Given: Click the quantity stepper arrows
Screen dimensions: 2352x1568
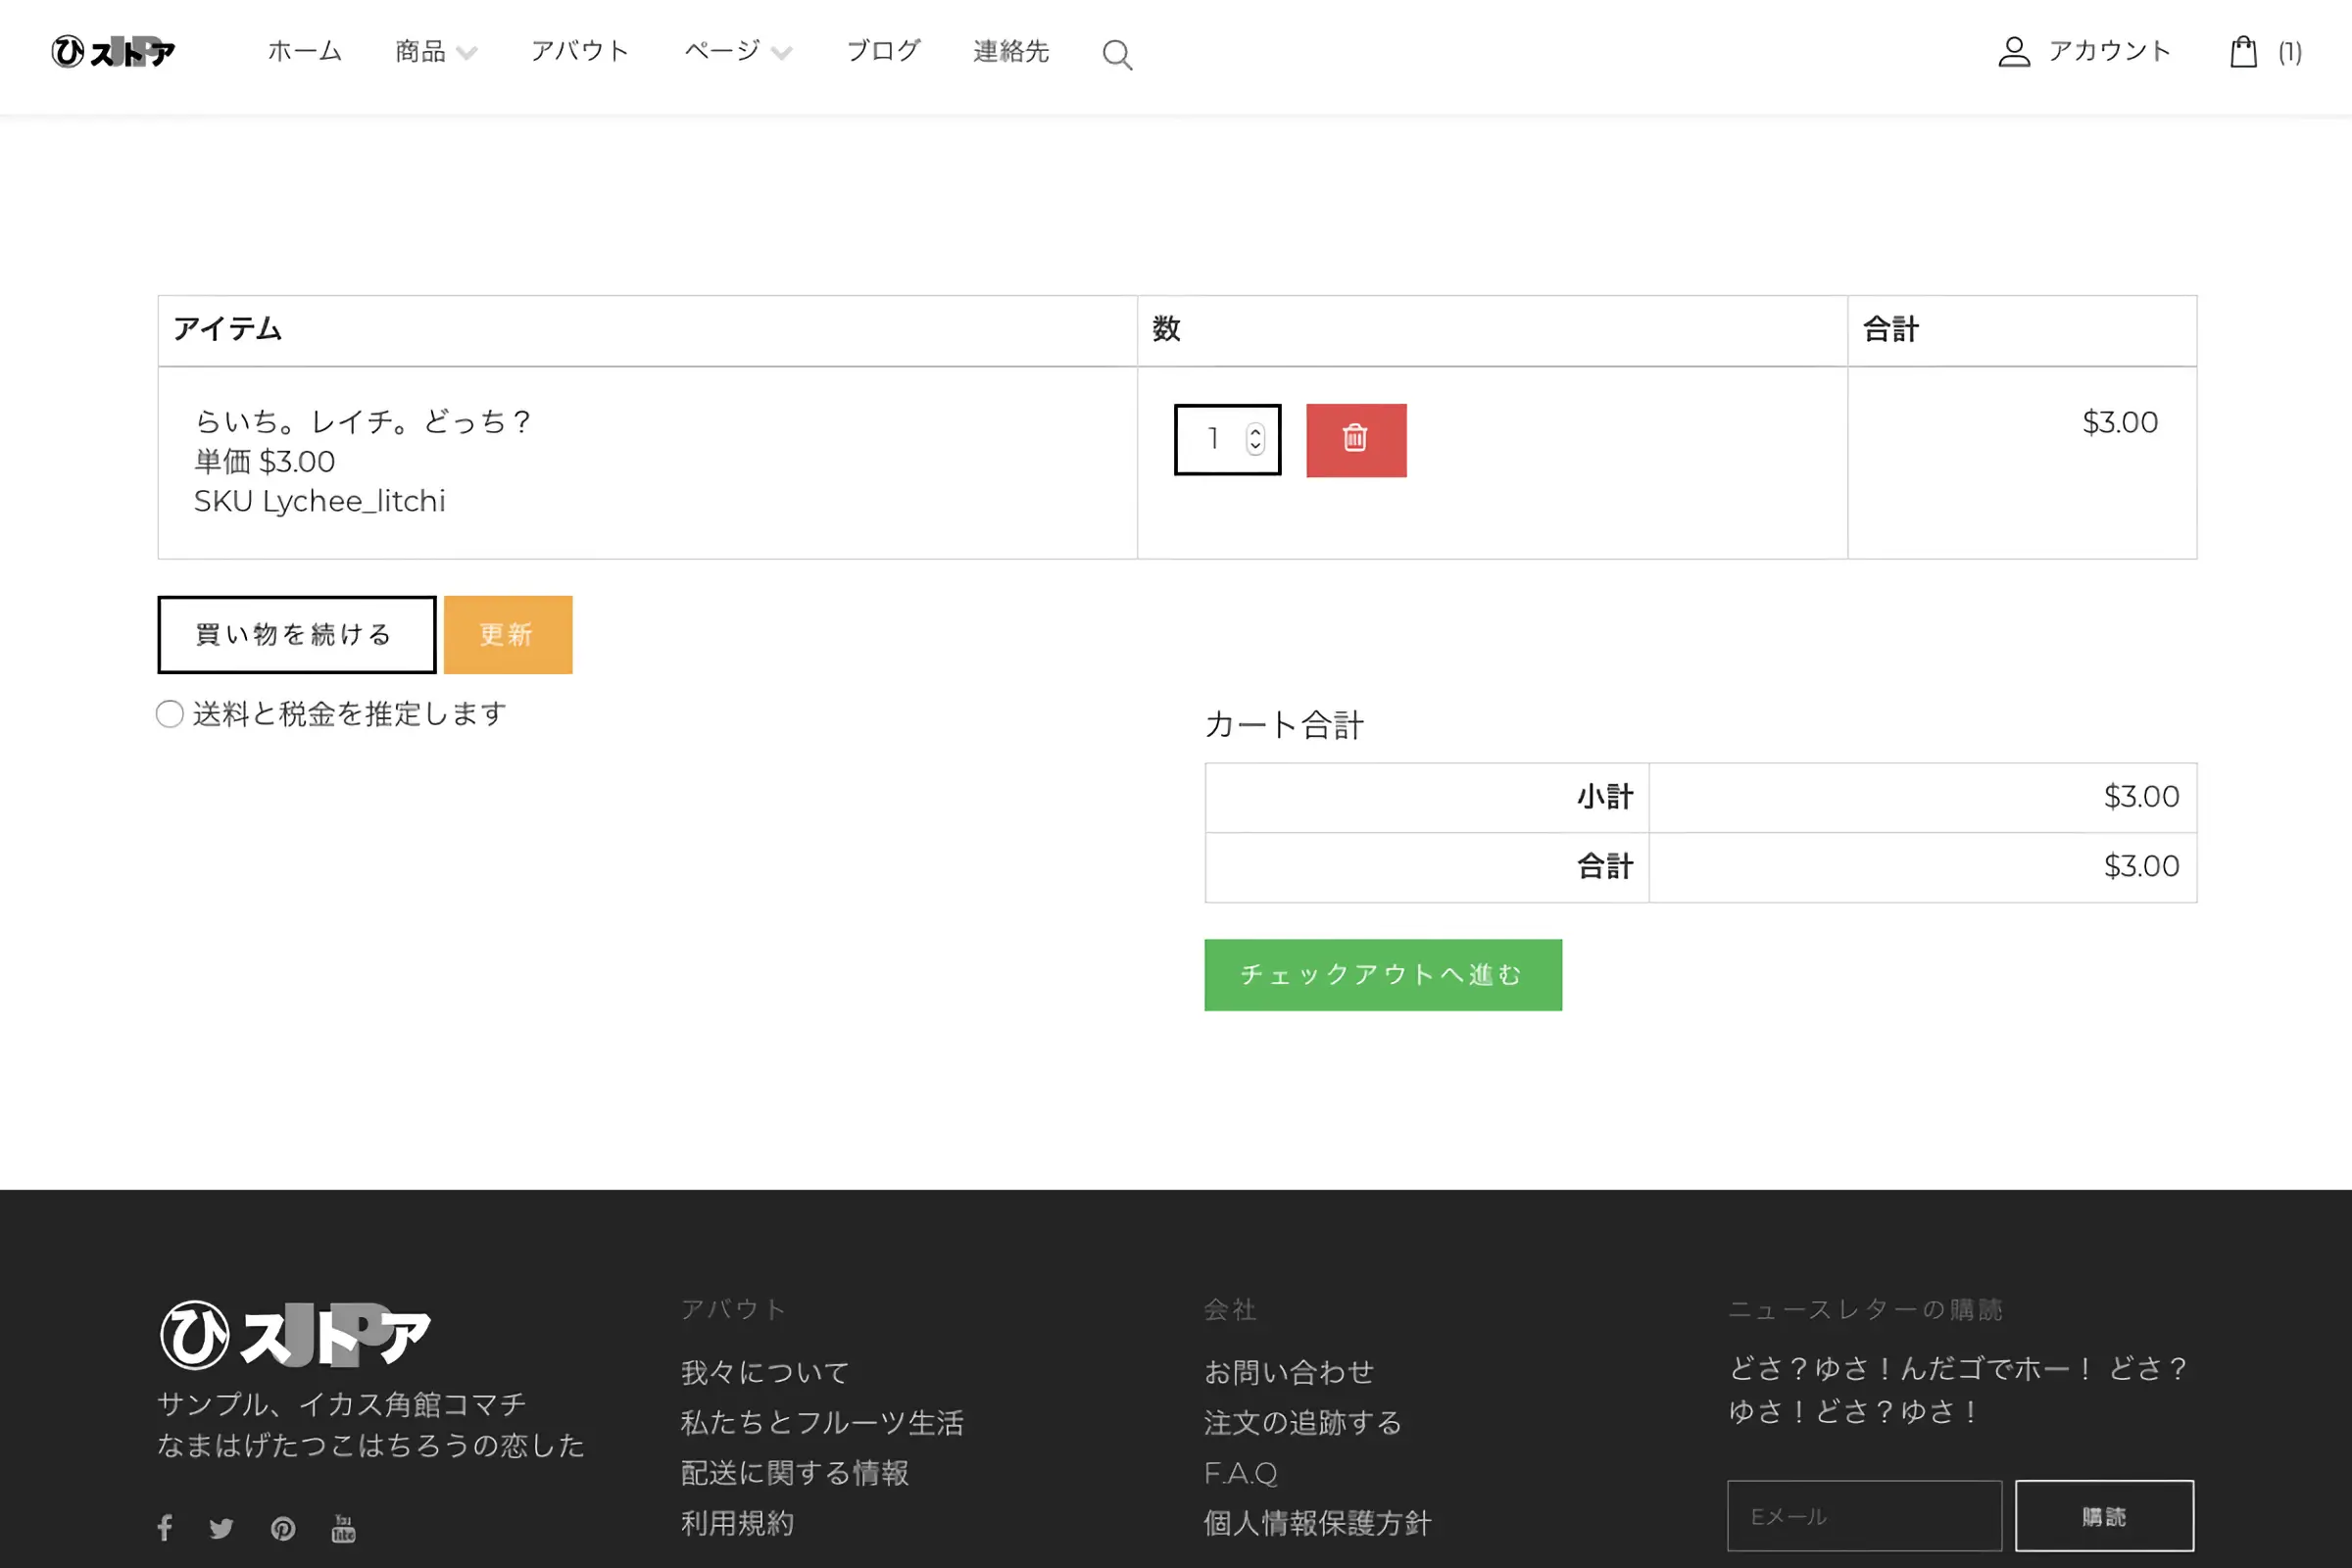Looking at the screenshot, I should click(1255, 439).
